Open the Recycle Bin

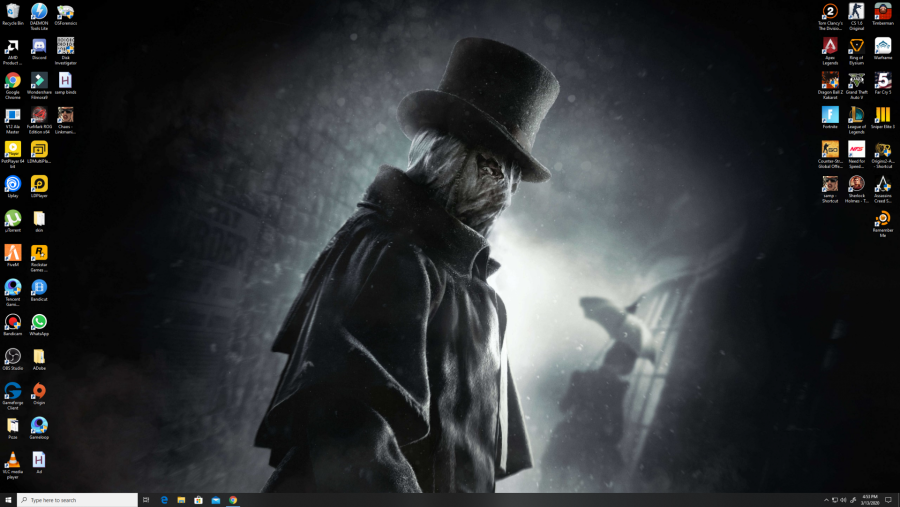tap(13, 12)
